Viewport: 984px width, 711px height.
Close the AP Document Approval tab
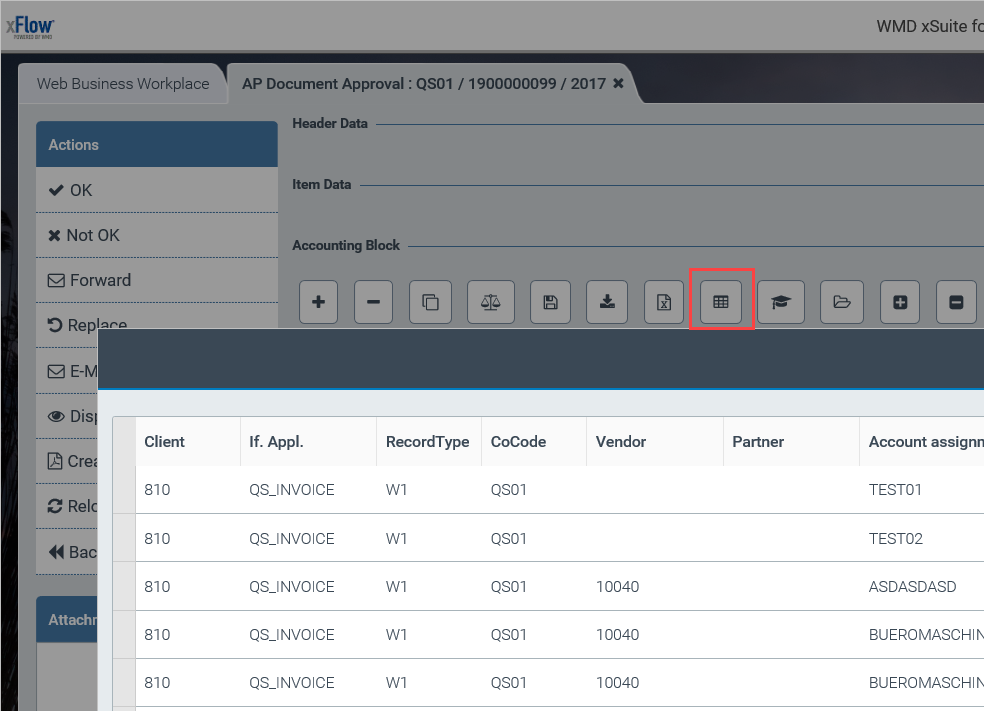point(618,84)
